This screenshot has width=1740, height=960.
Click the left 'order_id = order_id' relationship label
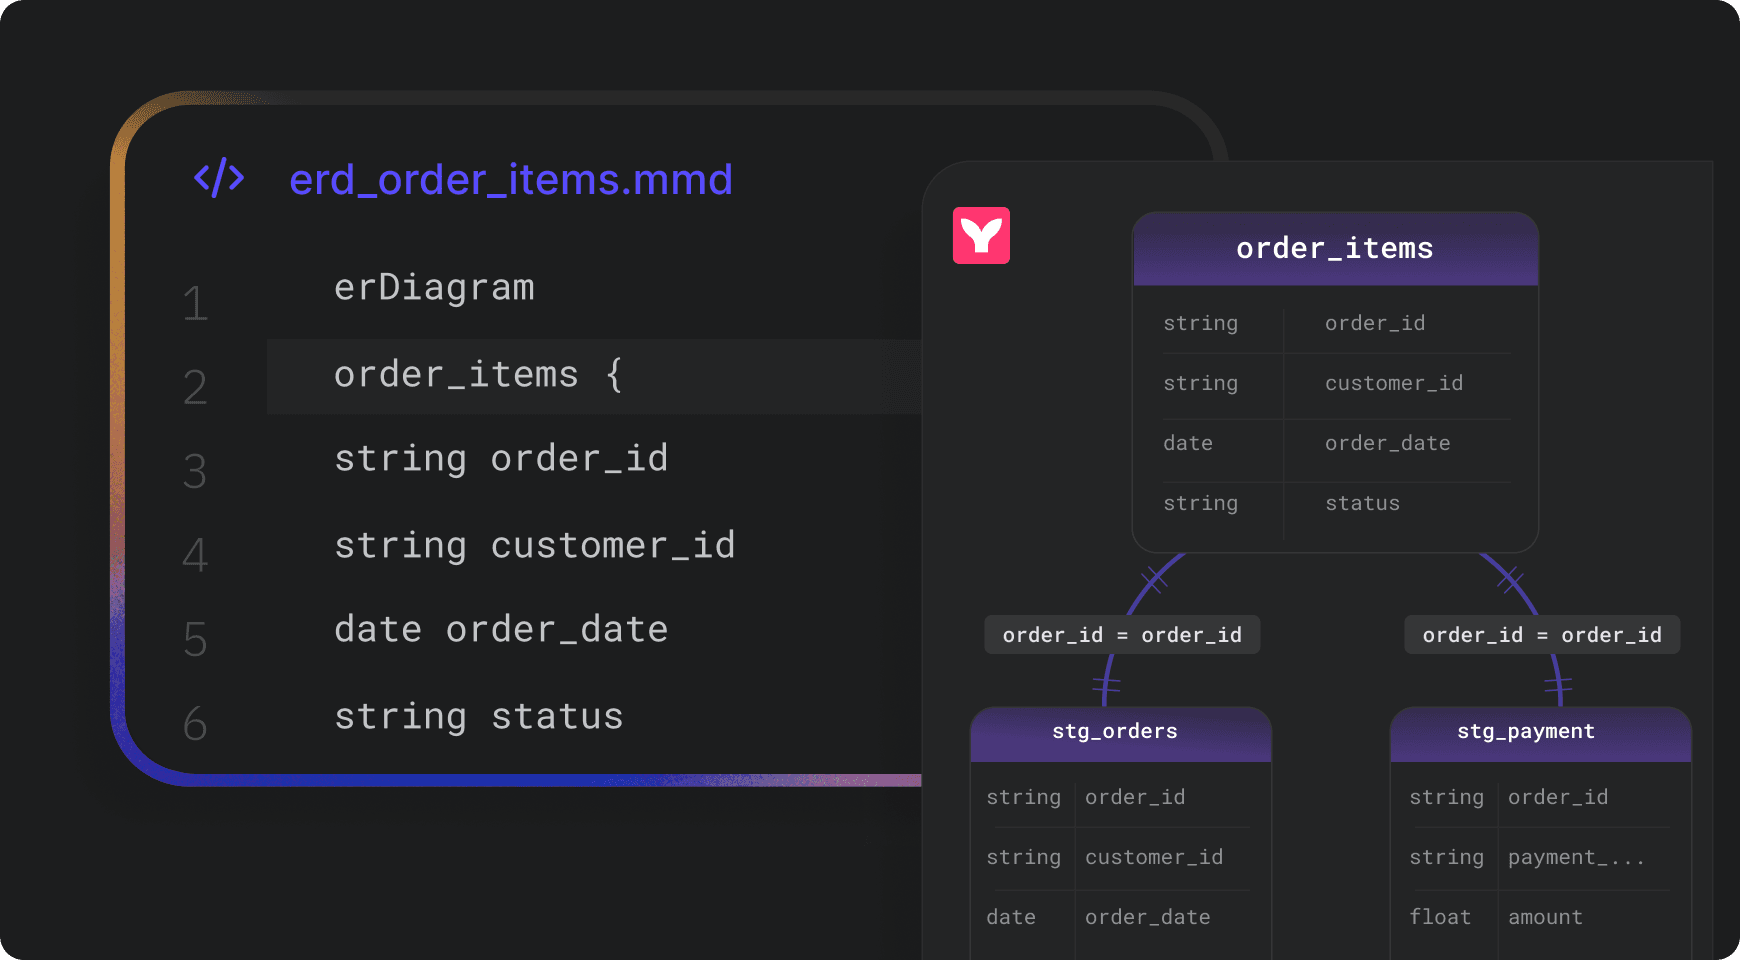(1122, 635)
